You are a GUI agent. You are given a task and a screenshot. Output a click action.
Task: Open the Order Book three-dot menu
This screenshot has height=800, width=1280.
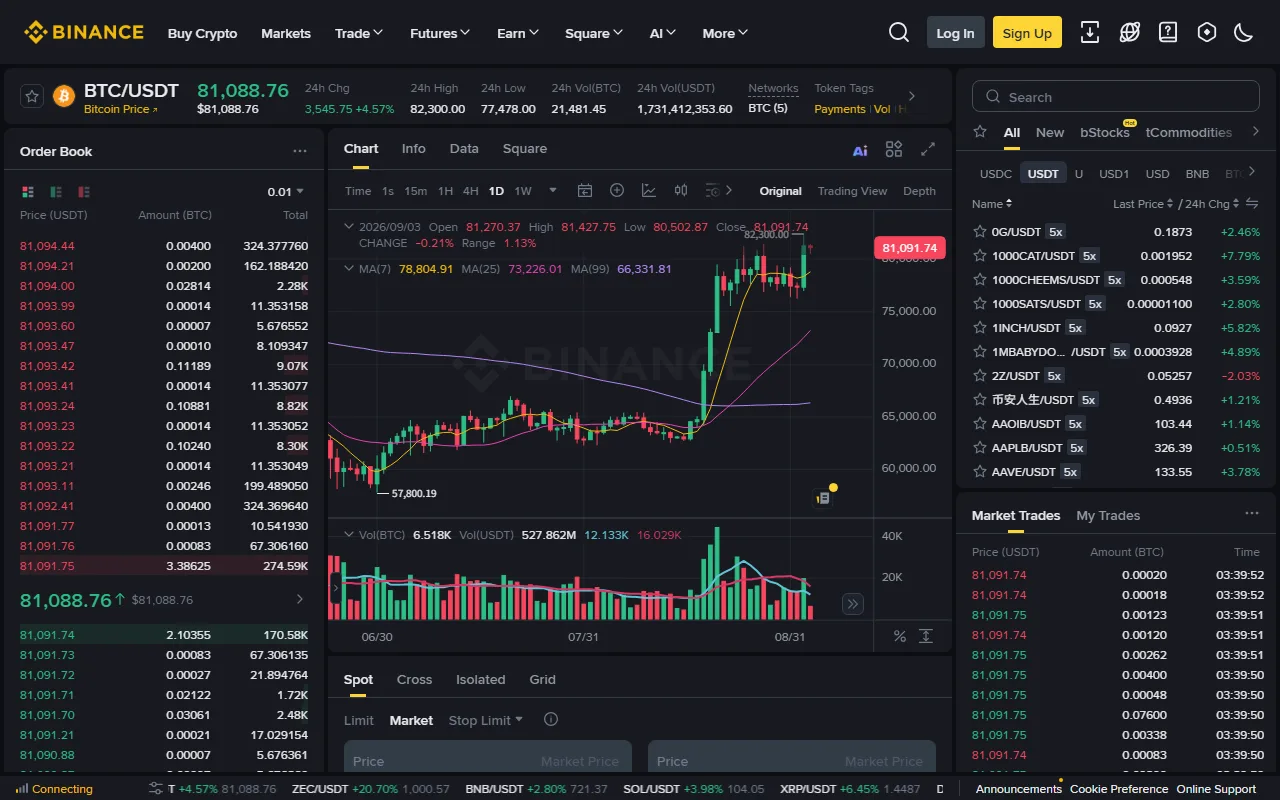pos(300,151)
